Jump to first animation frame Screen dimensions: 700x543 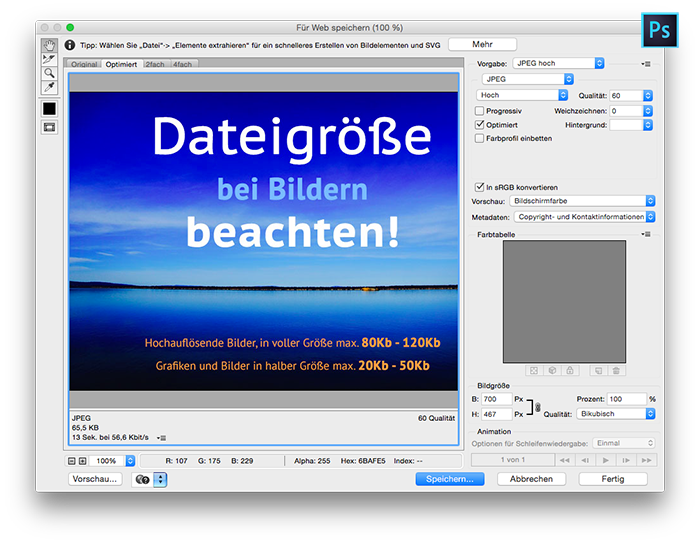[x=564, y=460]
